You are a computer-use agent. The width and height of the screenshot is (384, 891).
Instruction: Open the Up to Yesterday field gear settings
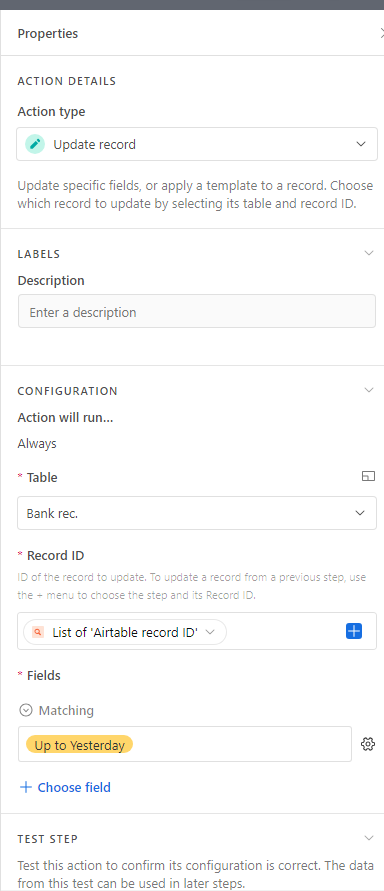point(368,744)
